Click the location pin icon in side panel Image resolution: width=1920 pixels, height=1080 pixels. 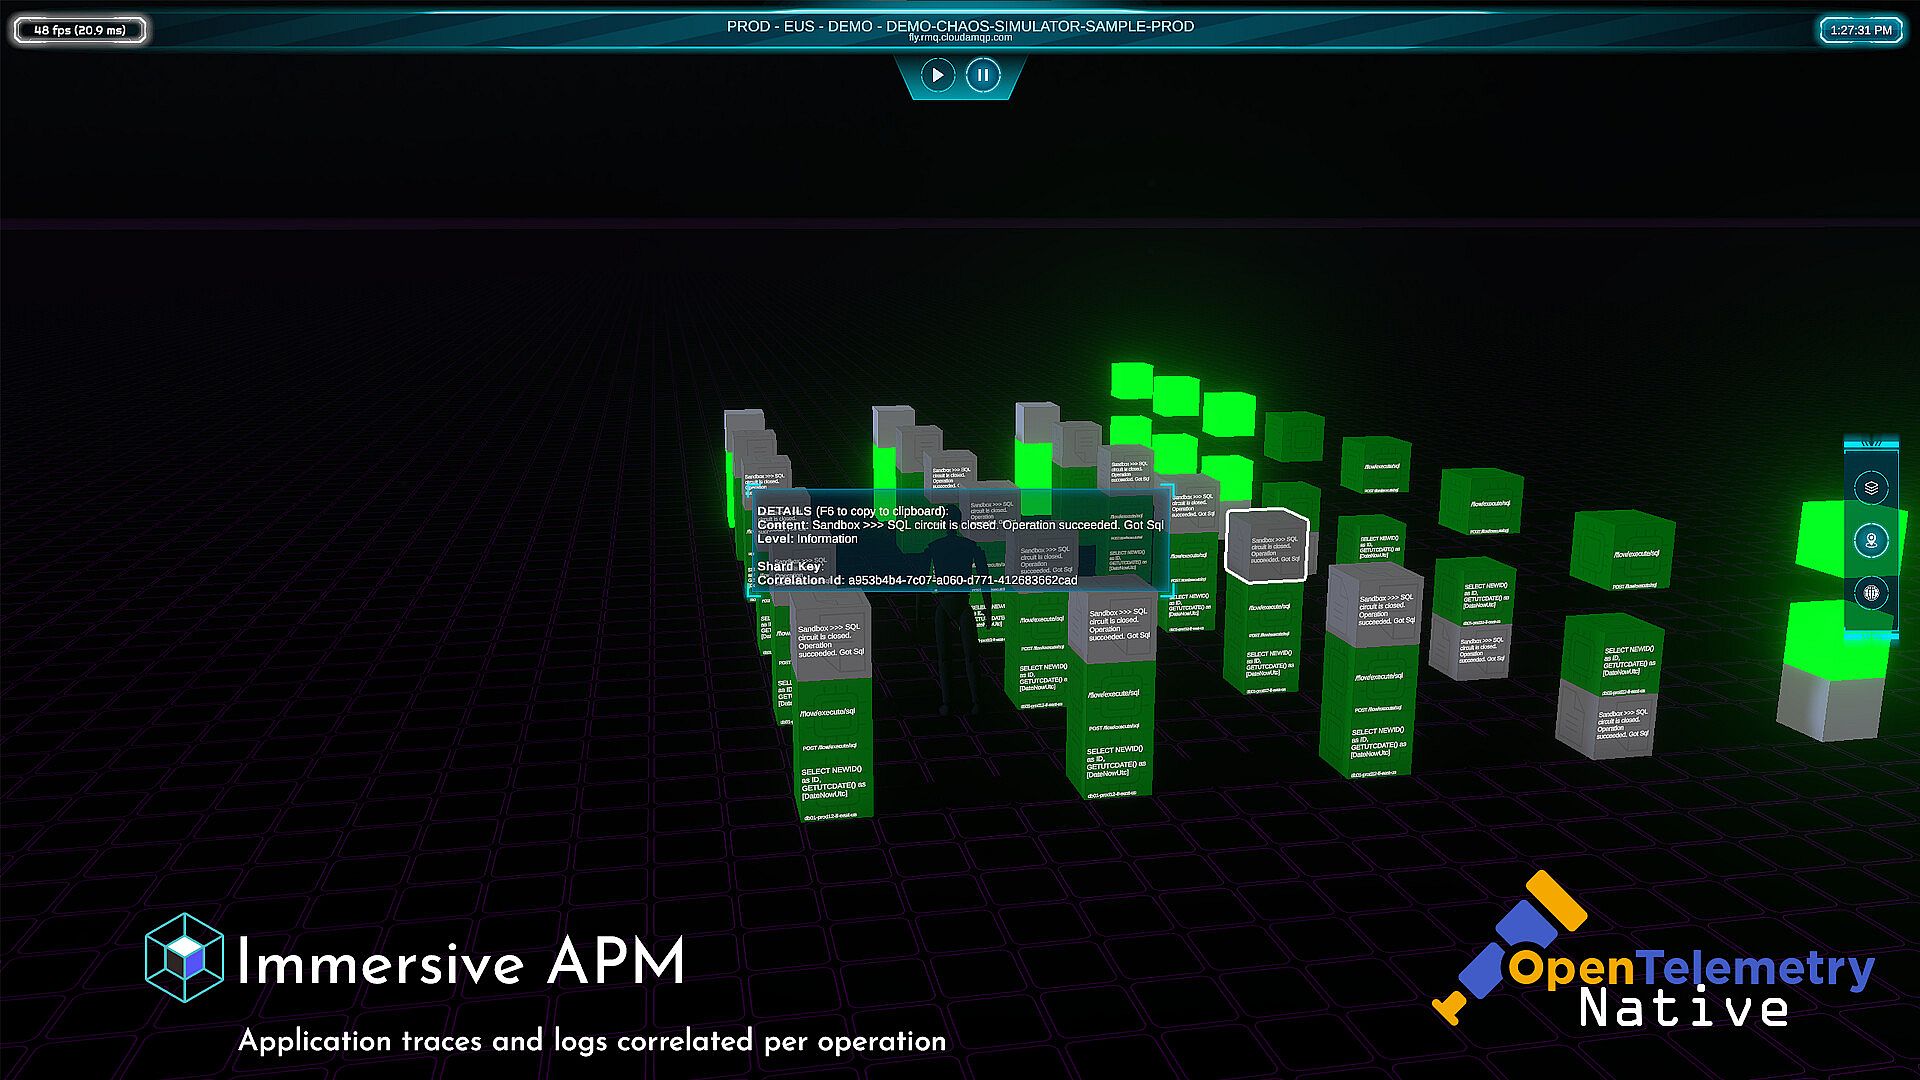[x=1871, y=541]
